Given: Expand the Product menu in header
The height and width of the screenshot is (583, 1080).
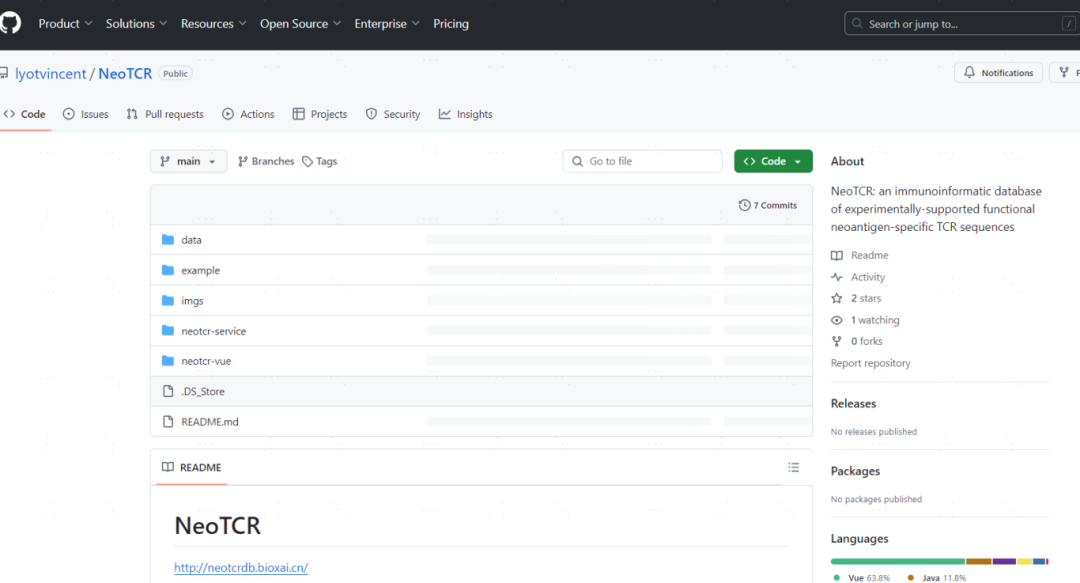Looking at the screenshot, I should point(65,24).
